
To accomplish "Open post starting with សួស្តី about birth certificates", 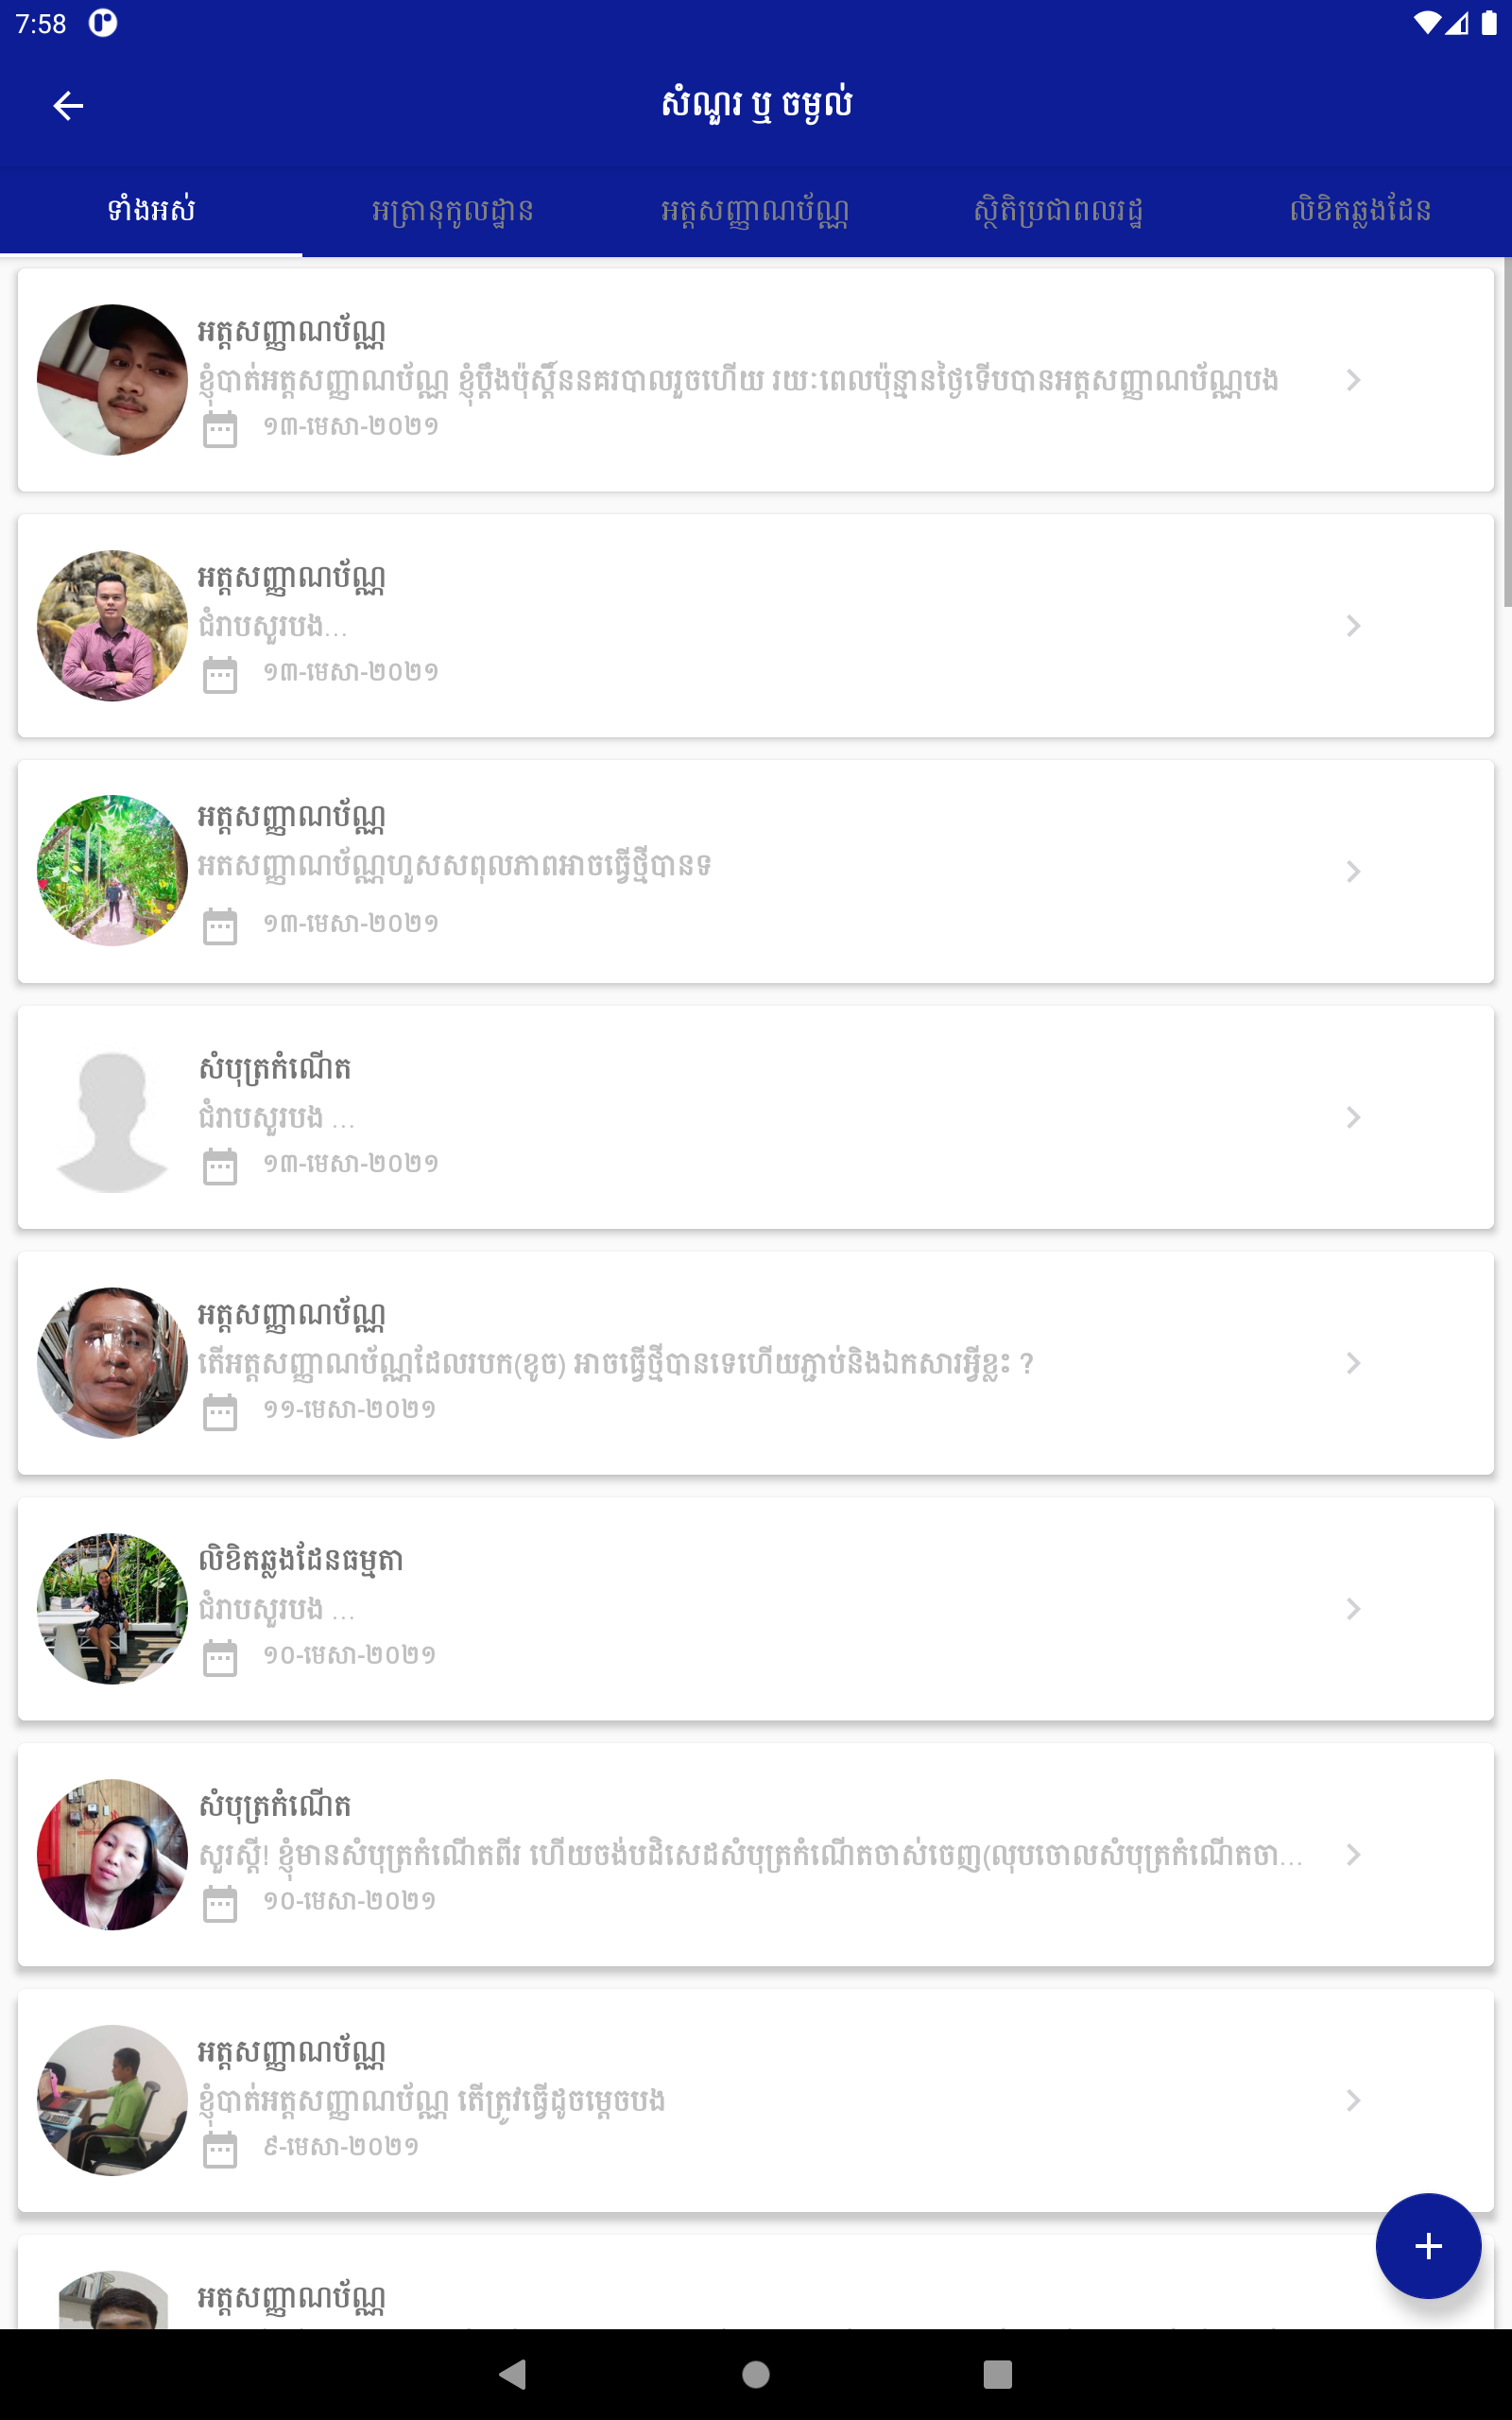I will tap(756, 1855).
